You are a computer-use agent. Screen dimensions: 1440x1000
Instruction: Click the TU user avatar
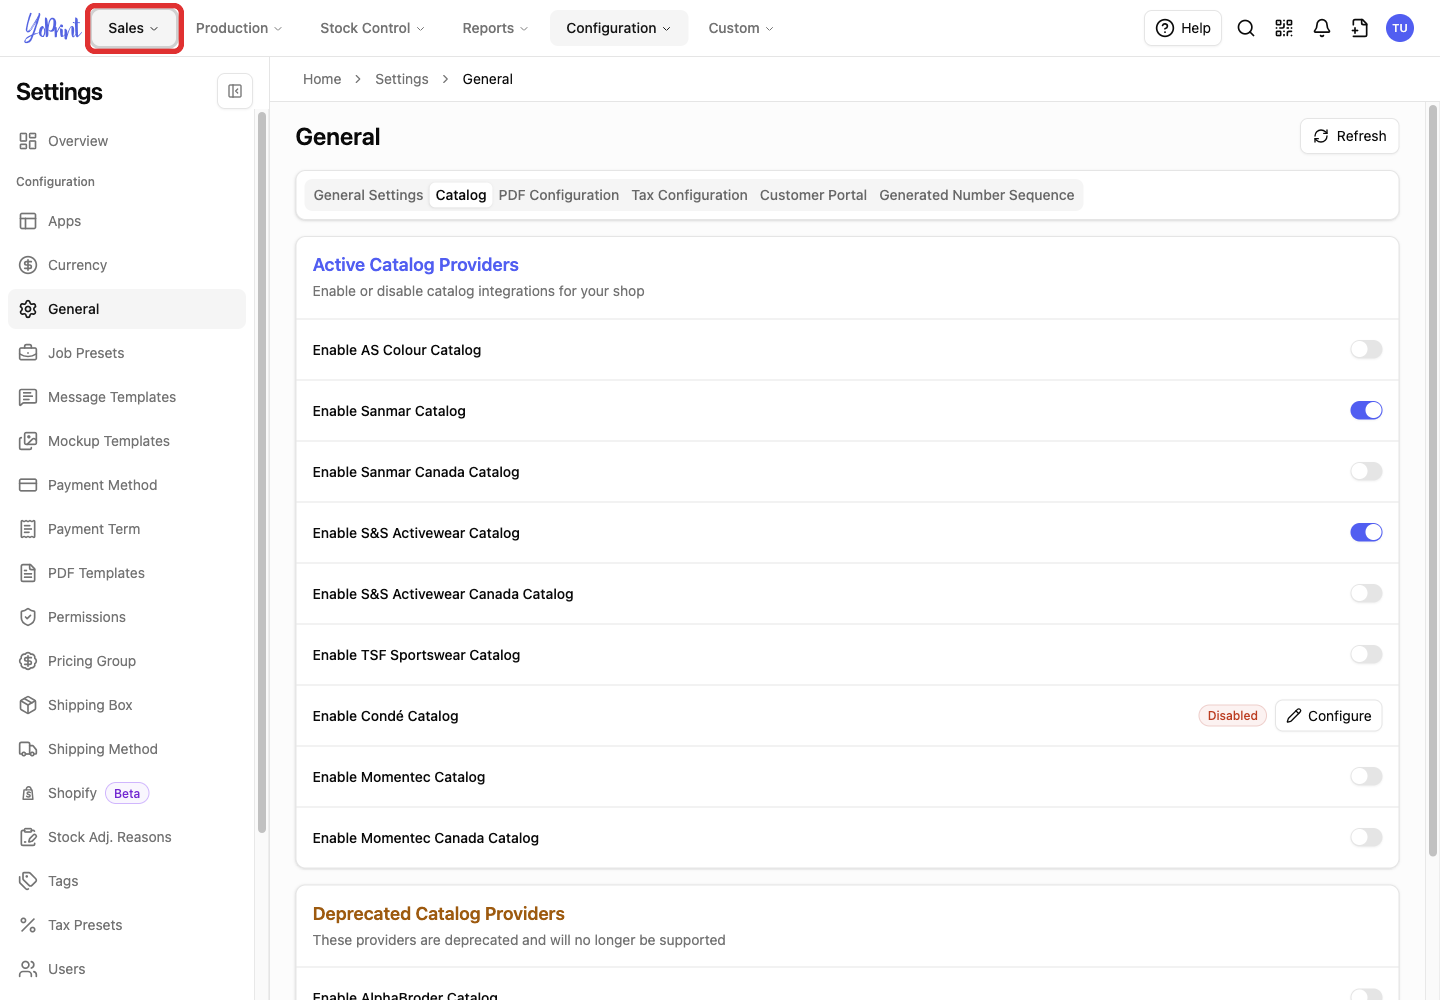tap(1400, 28)
